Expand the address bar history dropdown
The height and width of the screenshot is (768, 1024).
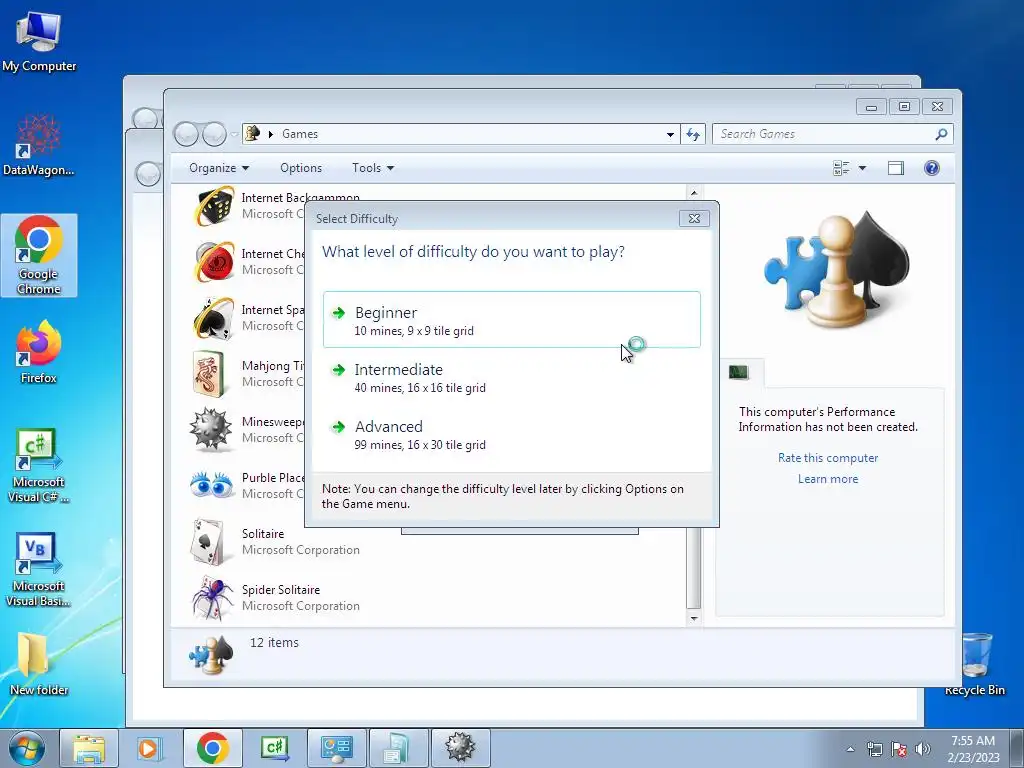point(670,134)
